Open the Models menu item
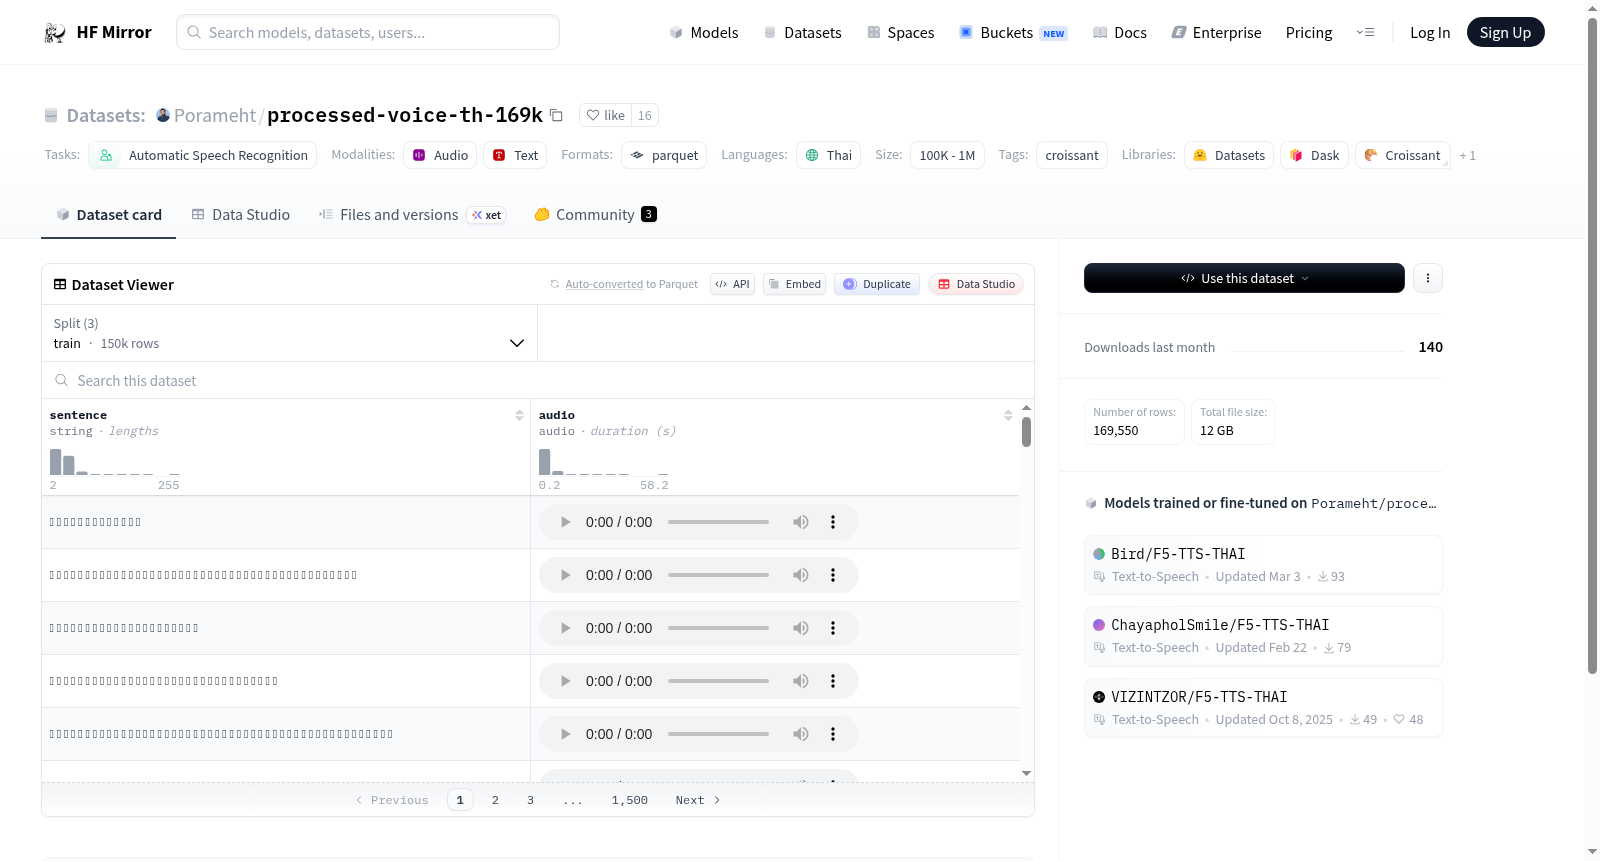The height and width of the screenshot is (861, 1600). 704,33
